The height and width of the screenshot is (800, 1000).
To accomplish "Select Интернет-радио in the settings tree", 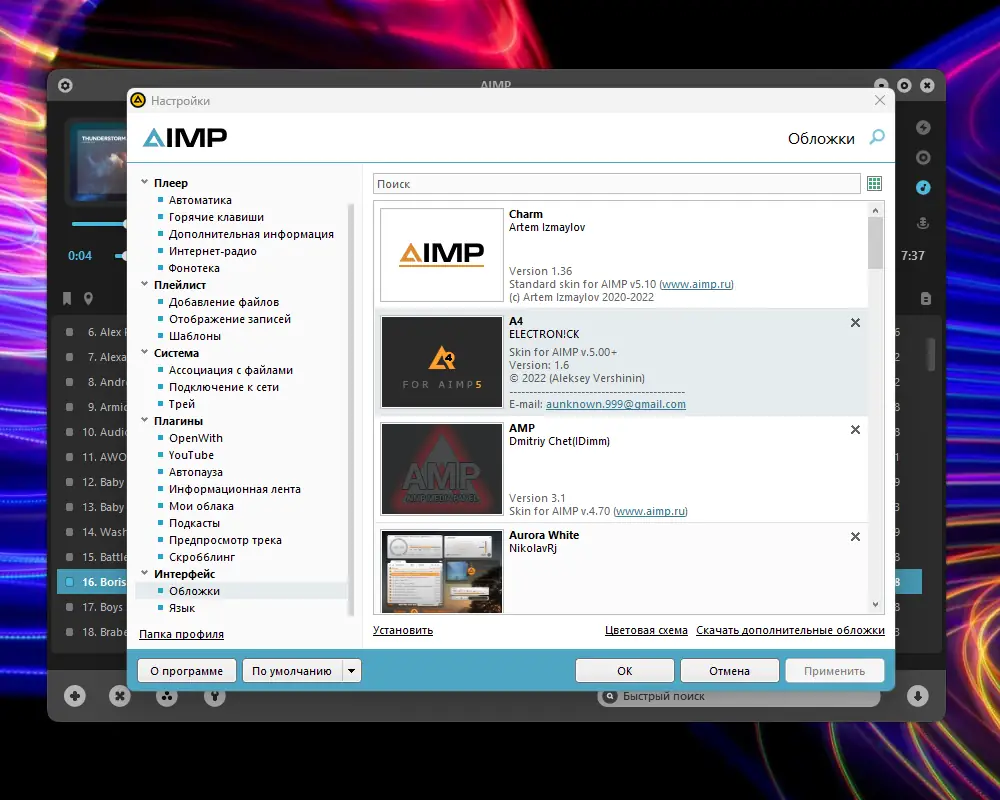I will (212, 251).
